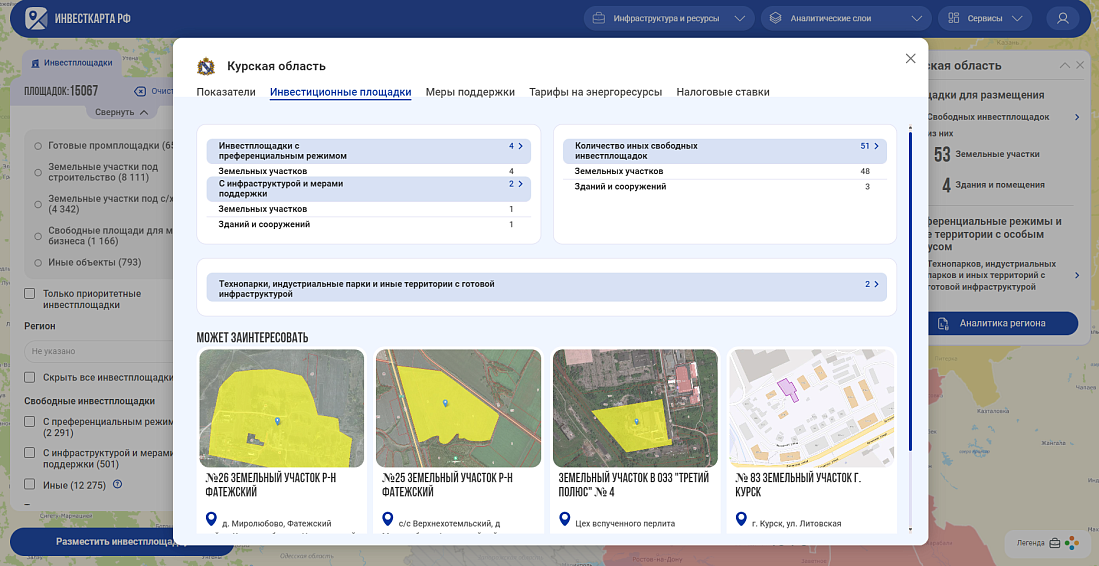This screenshot has height=566, width=1099.
Task: Open Аналитические слои dropdown
Action: [846, 18]
